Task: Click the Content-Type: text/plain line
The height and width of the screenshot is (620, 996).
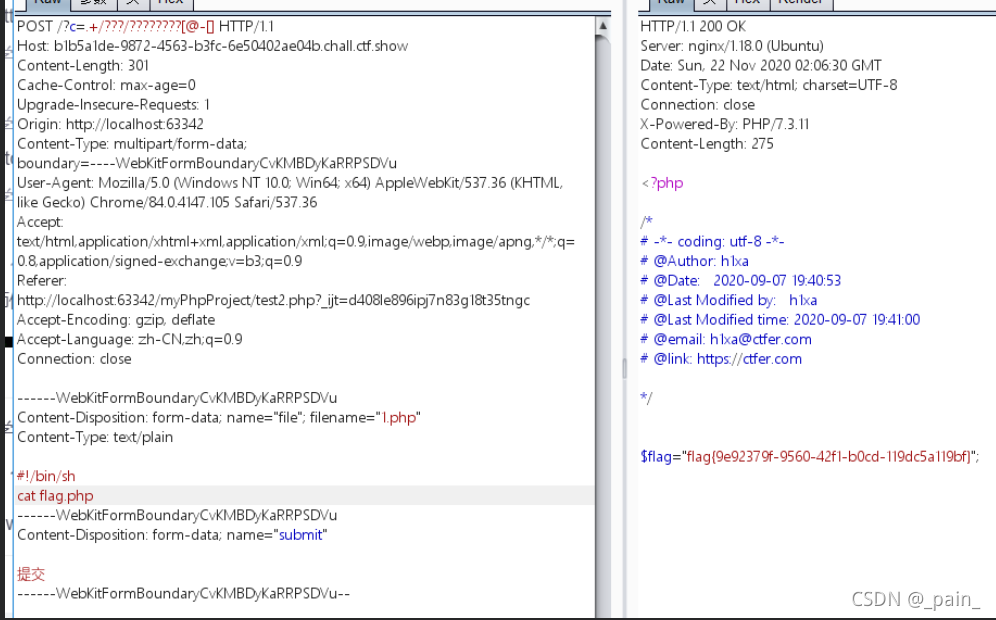Action: [x=95, y=437]
